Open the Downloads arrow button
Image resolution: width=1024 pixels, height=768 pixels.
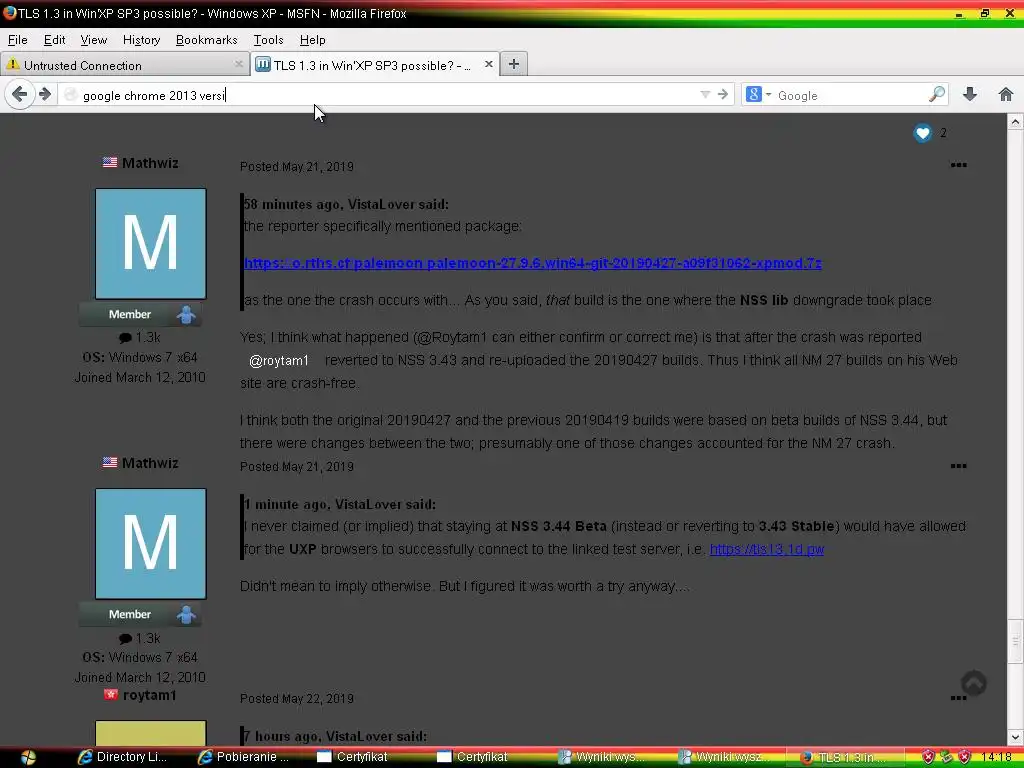coord(970,95)
